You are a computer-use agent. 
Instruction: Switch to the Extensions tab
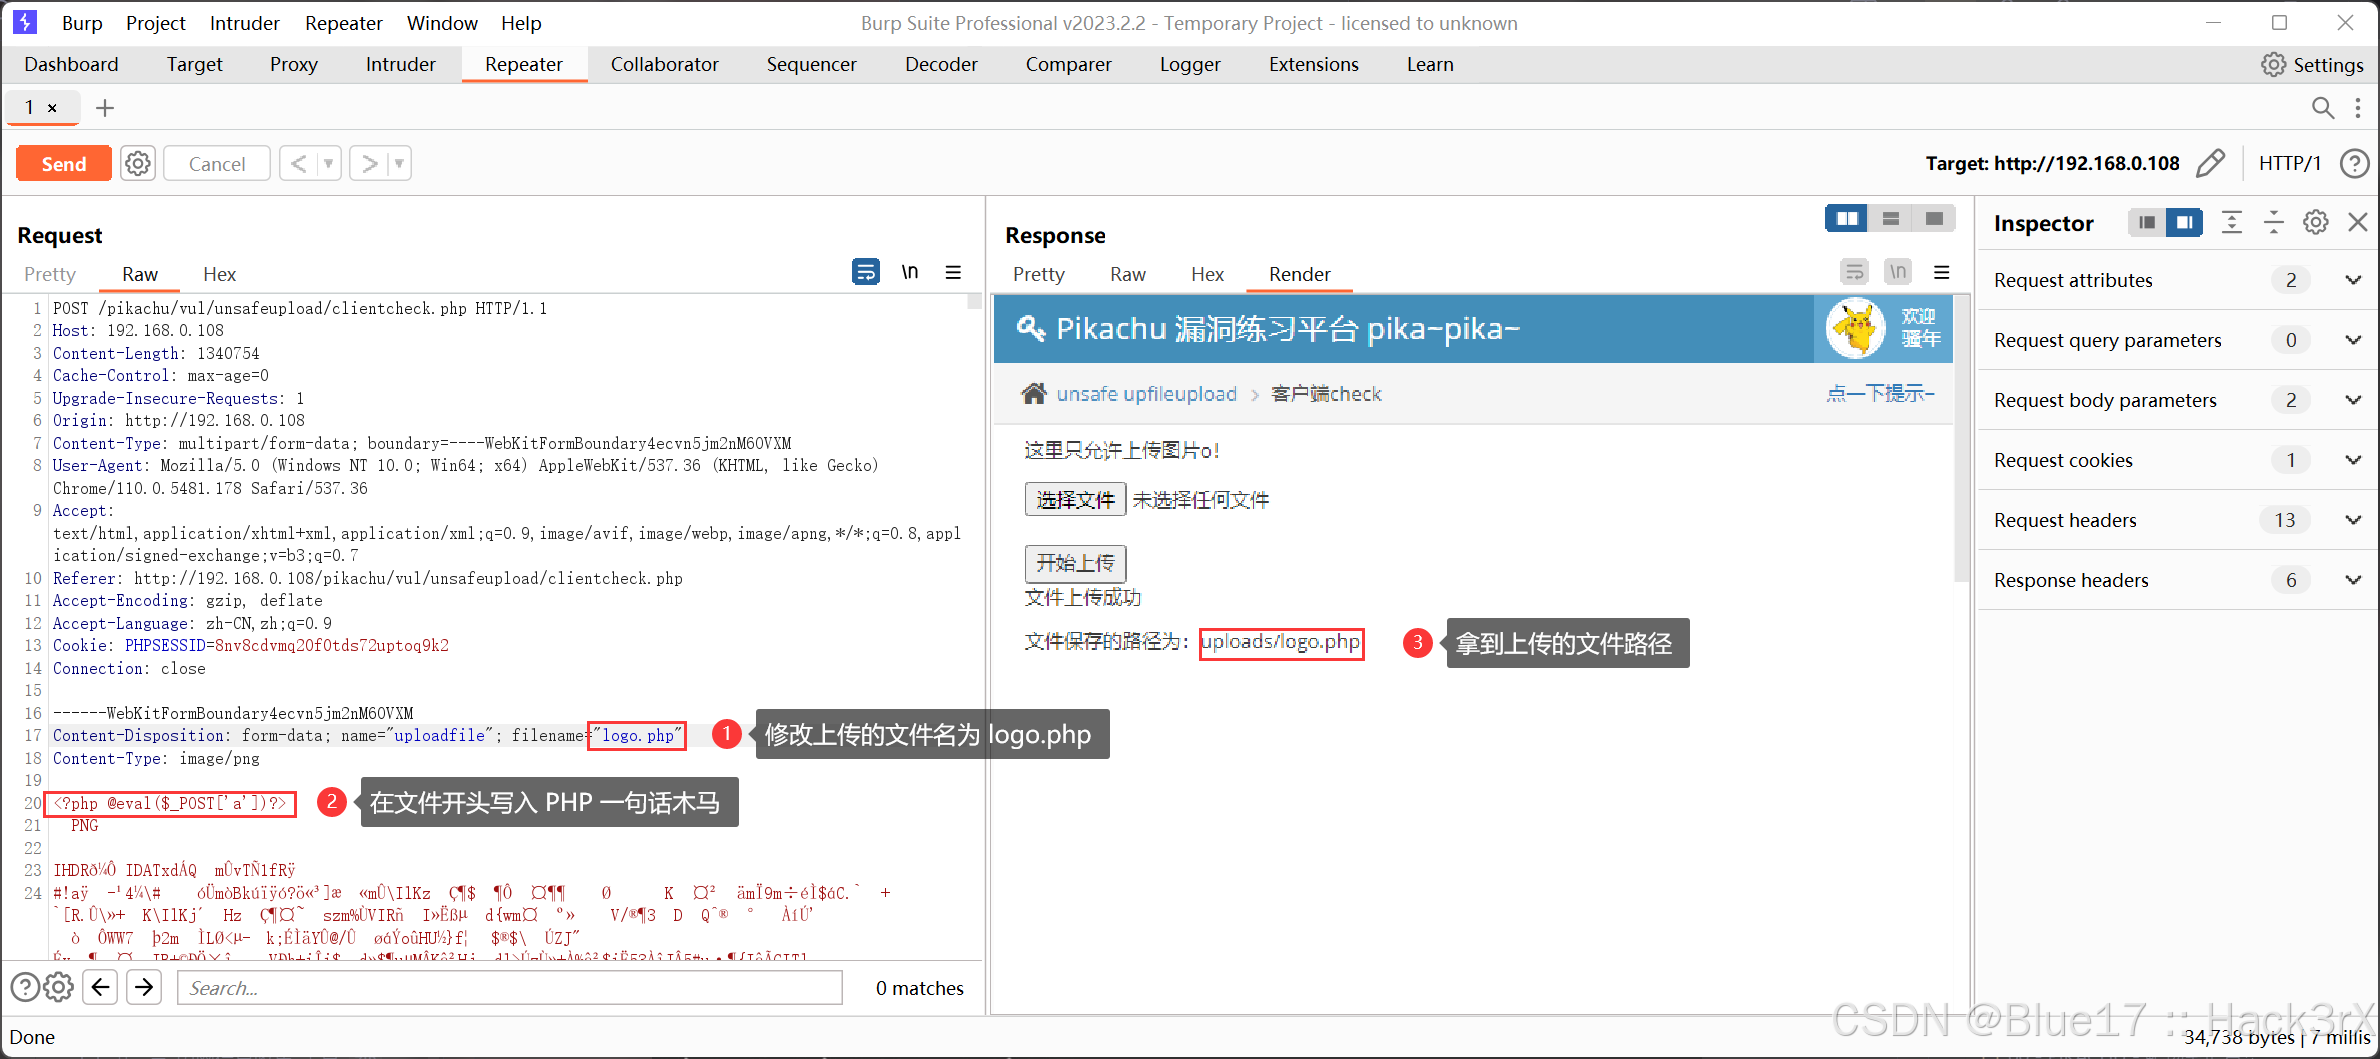click(x=1313, y=64)
